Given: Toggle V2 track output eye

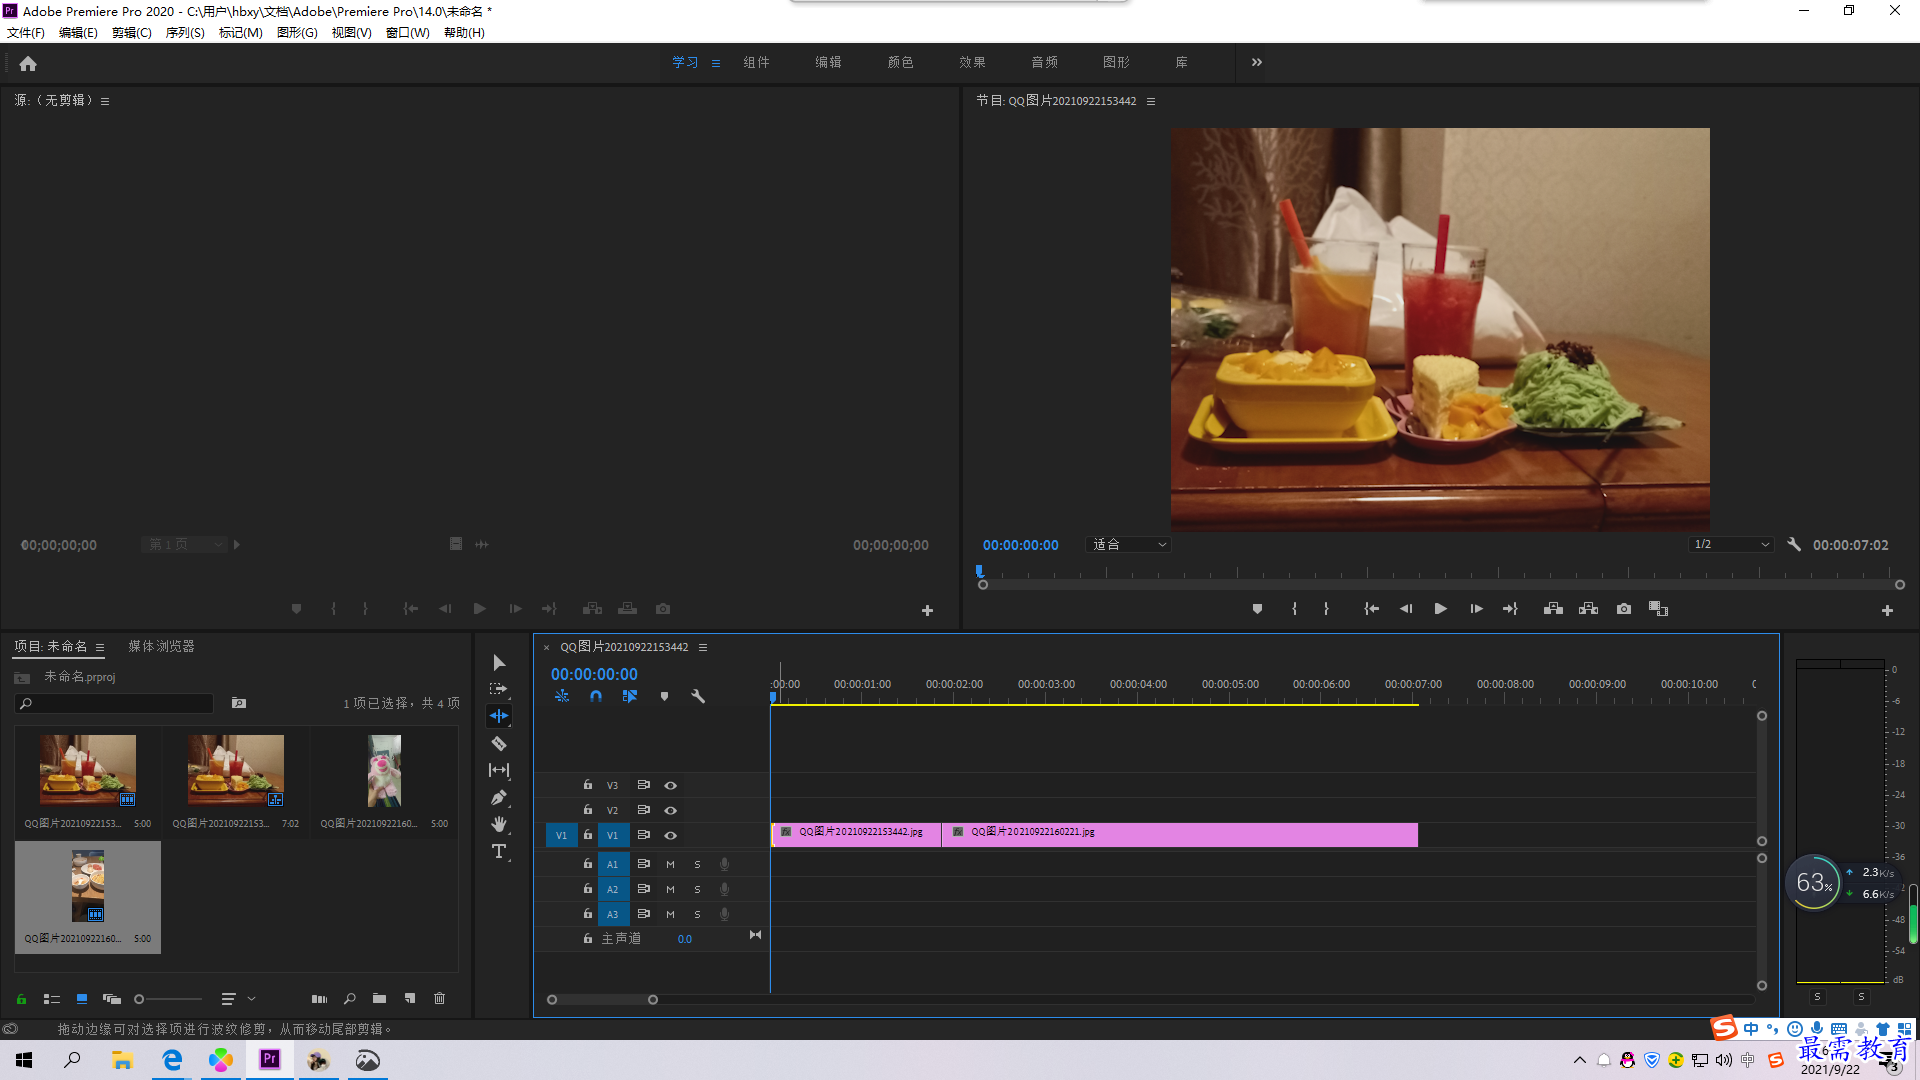Looking at the screenshot, I should pyautogui.click(x=671, y=810).
